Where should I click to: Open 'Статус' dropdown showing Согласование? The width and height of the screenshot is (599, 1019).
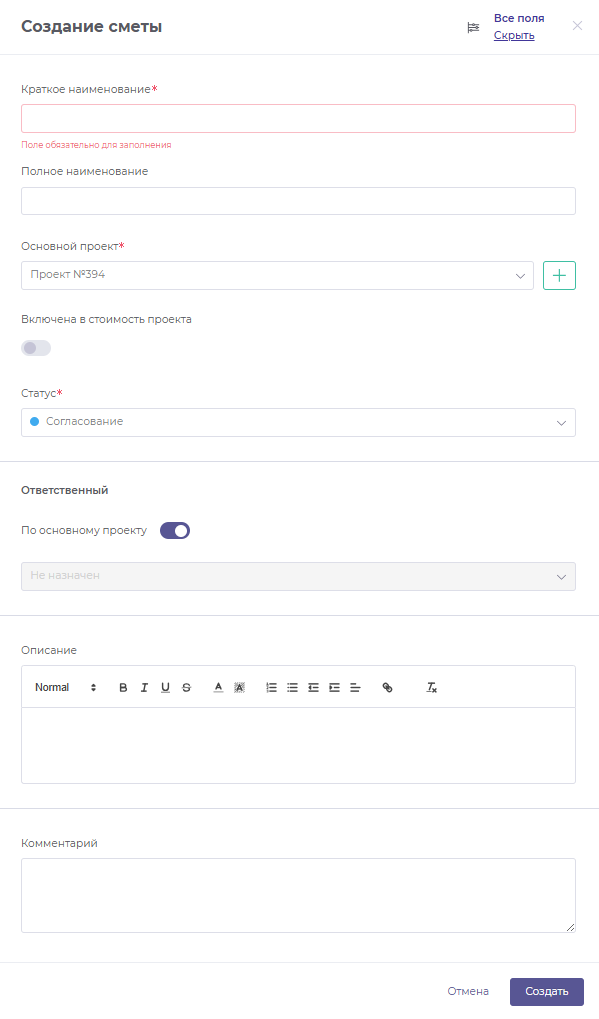click(298, 422)
